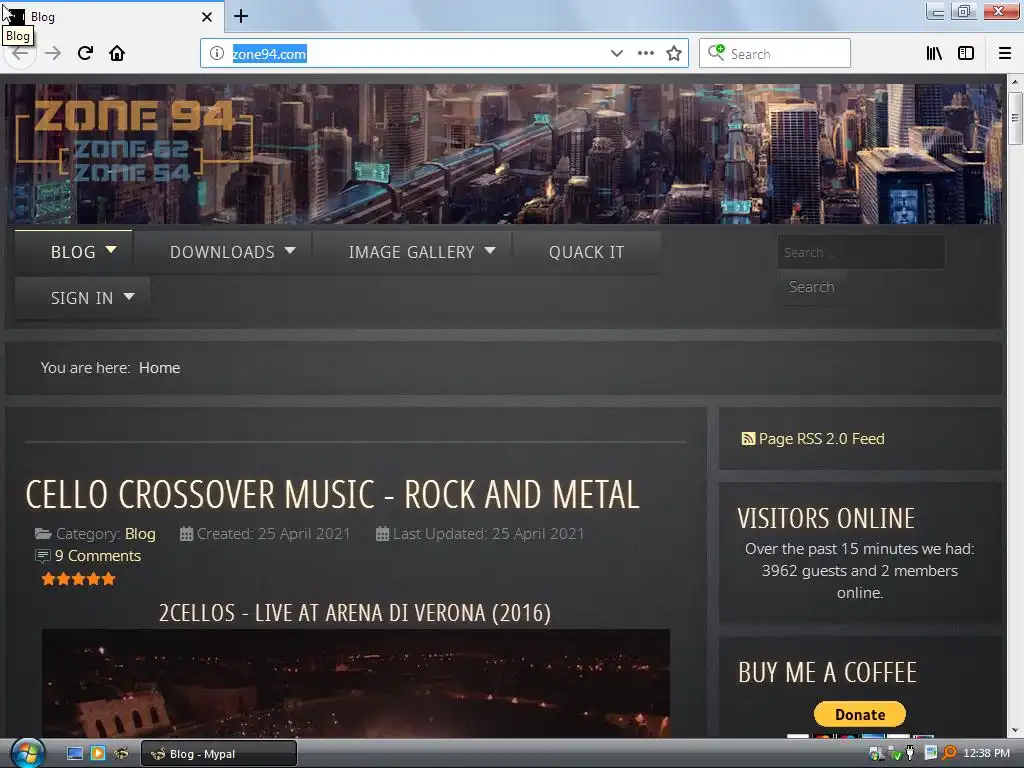Click the search engine magnifier icon

[x=716, y=52]
